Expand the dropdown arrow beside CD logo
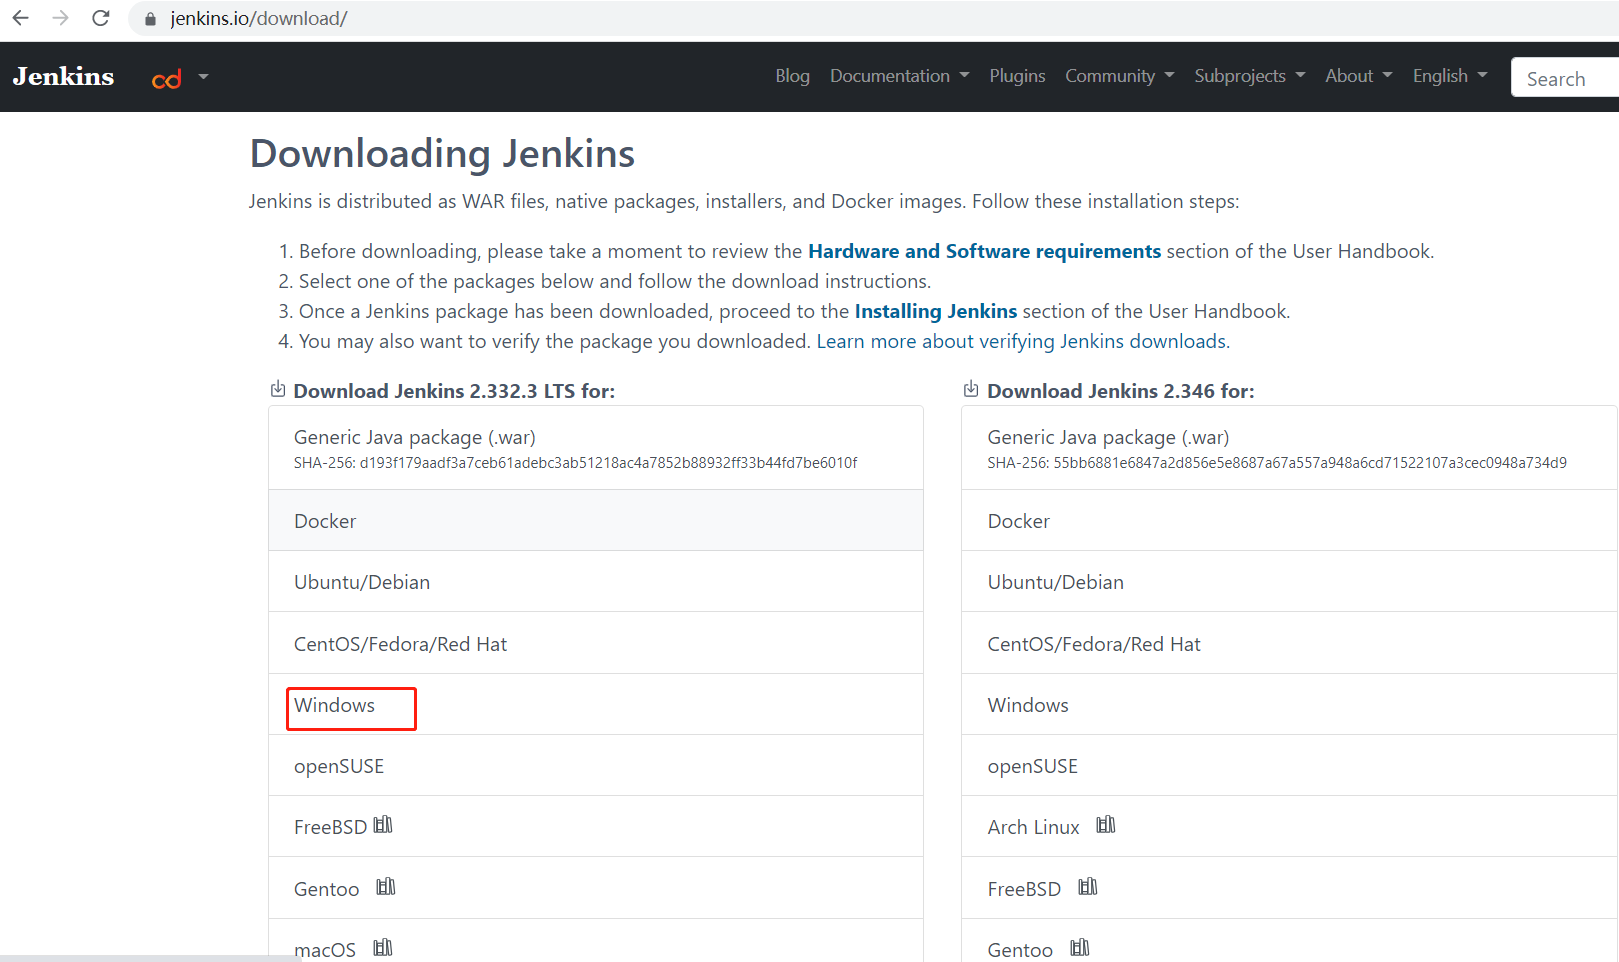This screenshot has width=1619, height=962. point(203,76)
